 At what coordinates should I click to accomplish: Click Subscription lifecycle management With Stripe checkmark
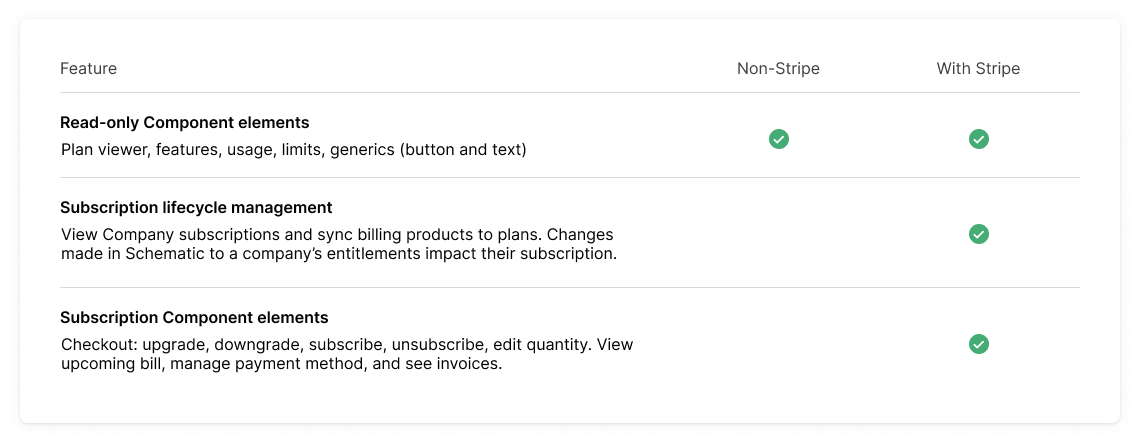coord(978,234)
